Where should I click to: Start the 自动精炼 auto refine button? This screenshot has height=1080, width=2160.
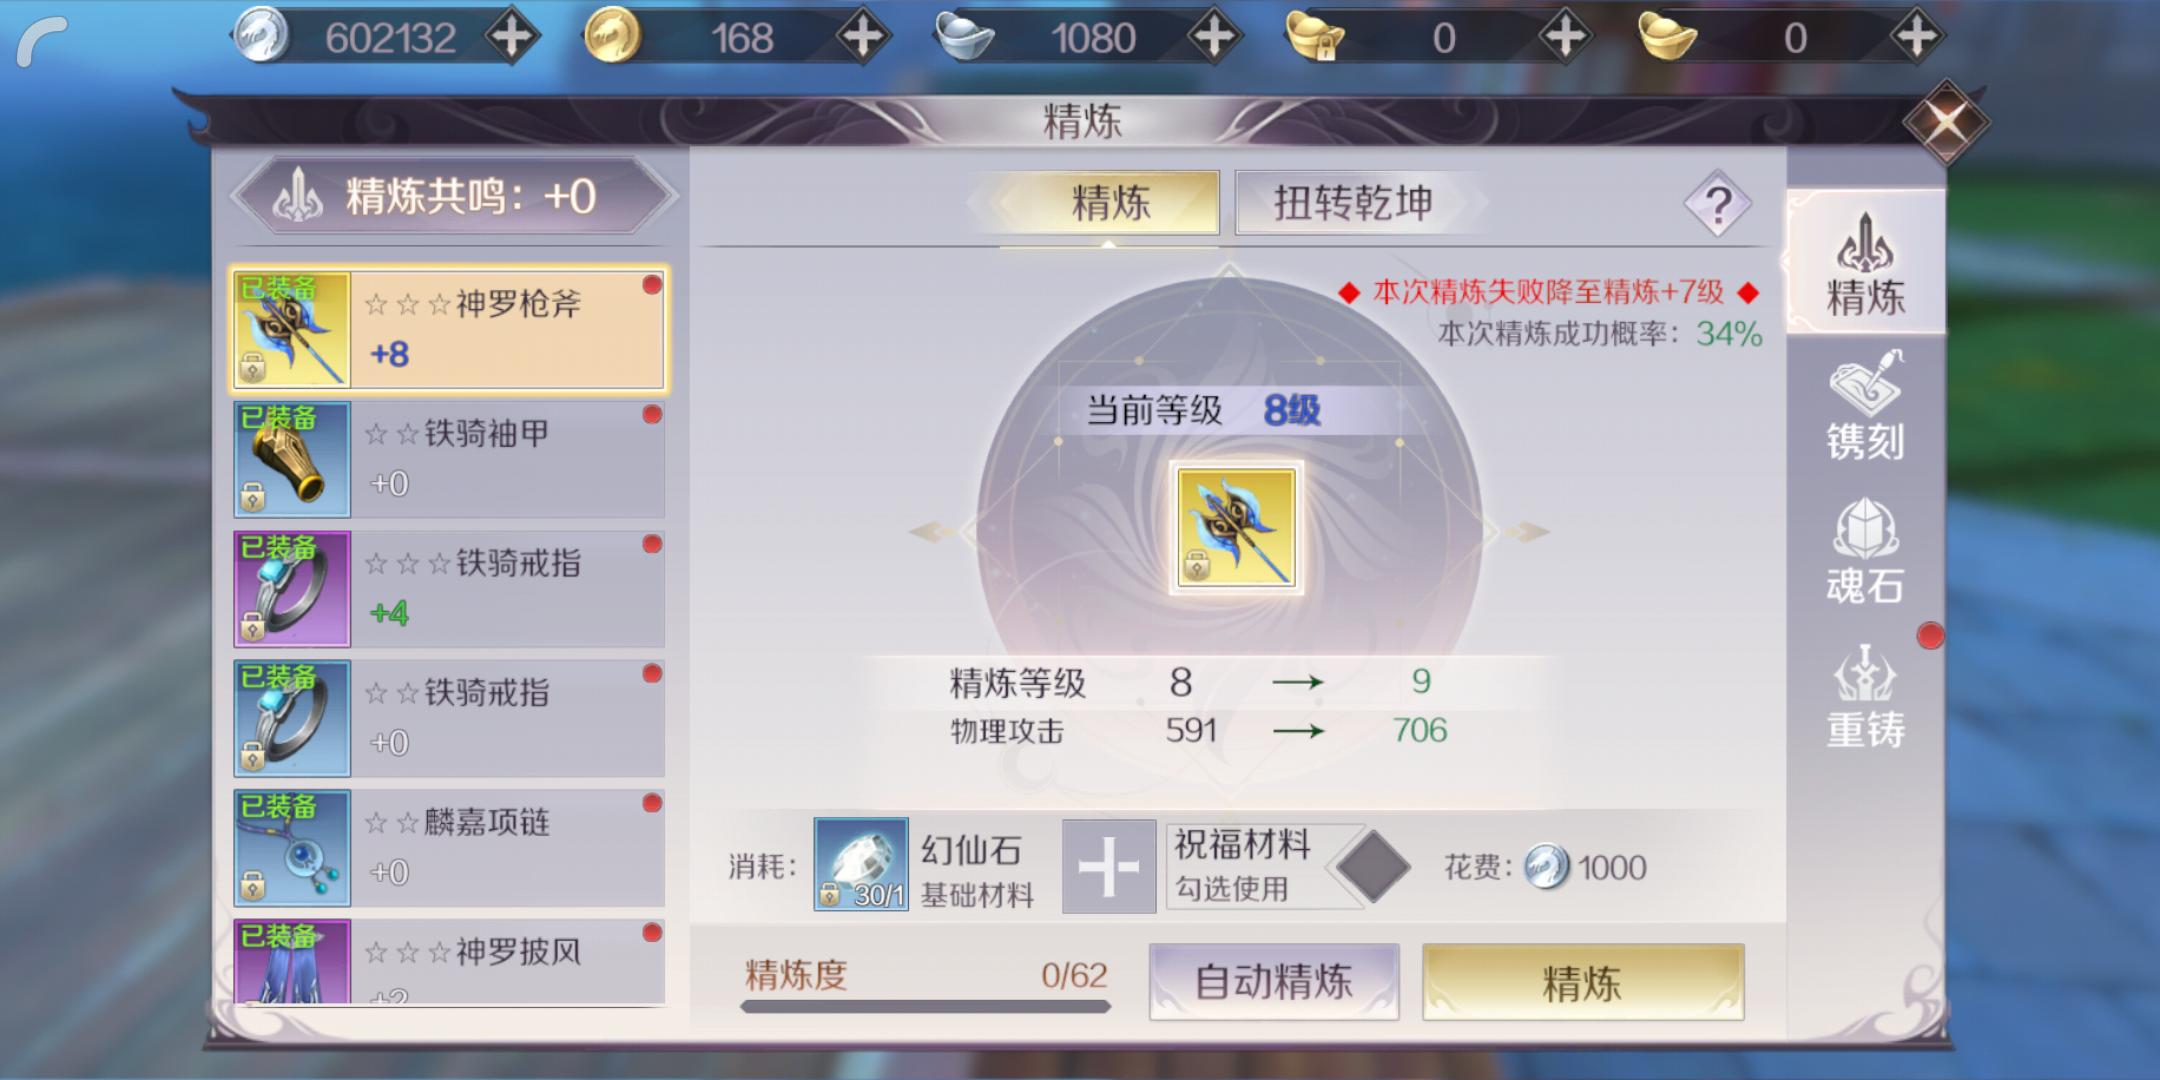pos(1274,981)
